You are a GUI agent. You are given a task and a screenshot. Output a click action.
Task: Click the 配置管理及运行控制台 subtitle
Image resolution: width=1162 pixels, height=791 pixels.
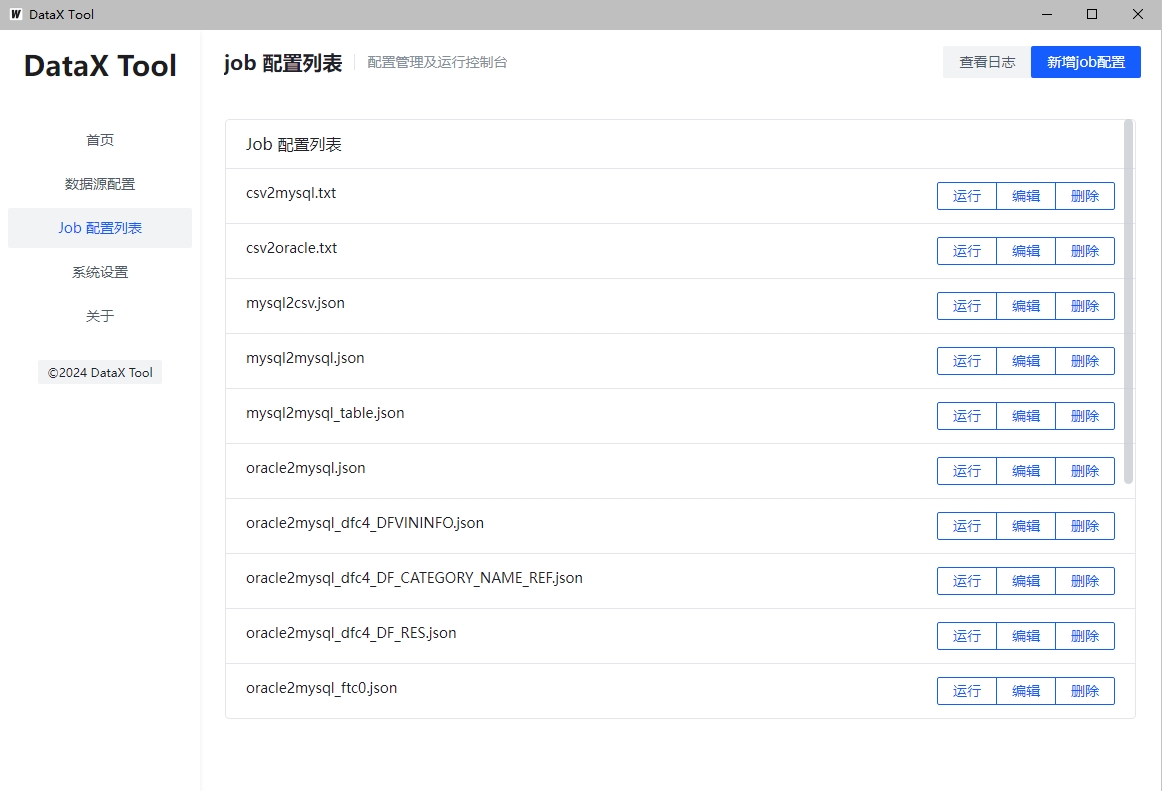coord(437,62)
